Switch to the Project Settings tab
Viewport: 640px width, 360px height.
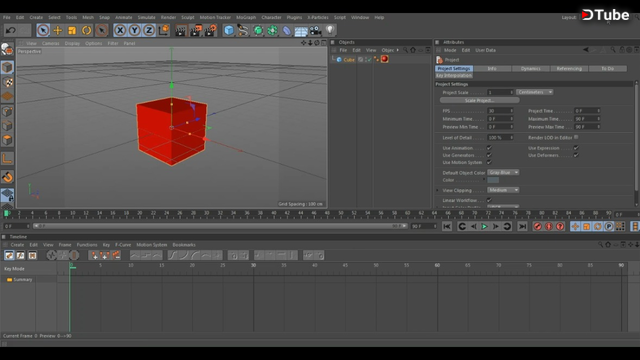[x=454, y=69]
